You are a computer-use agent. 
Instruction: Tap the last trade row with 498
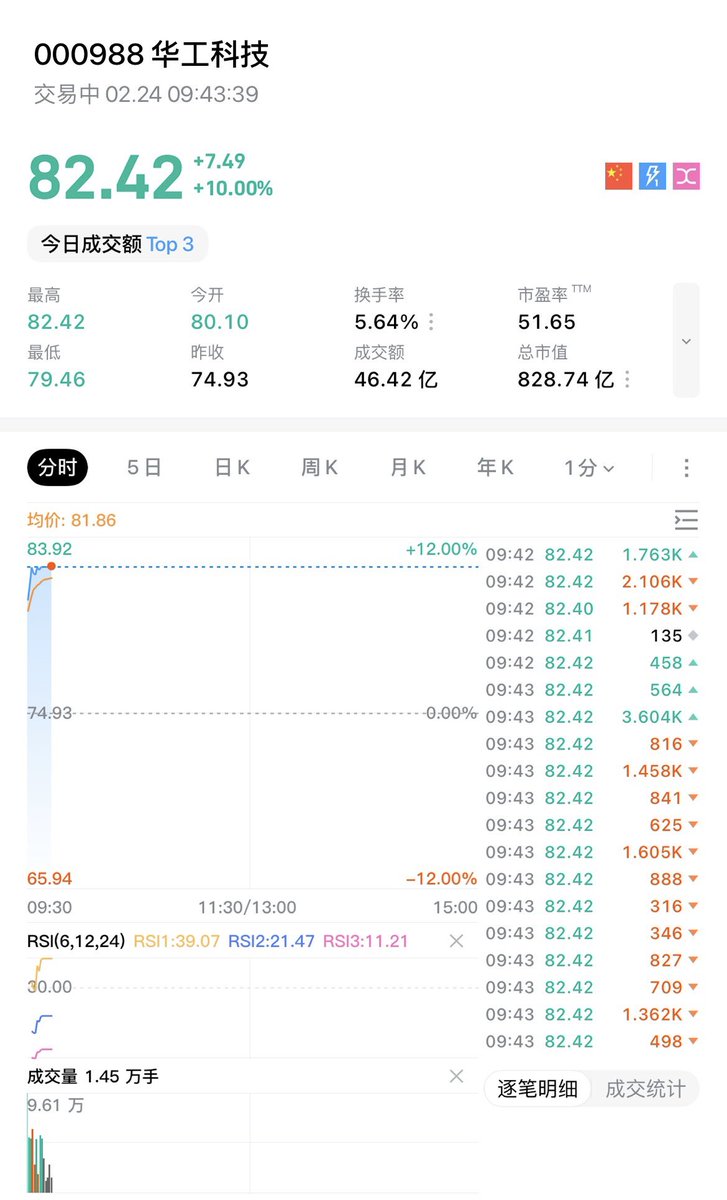592,1041
